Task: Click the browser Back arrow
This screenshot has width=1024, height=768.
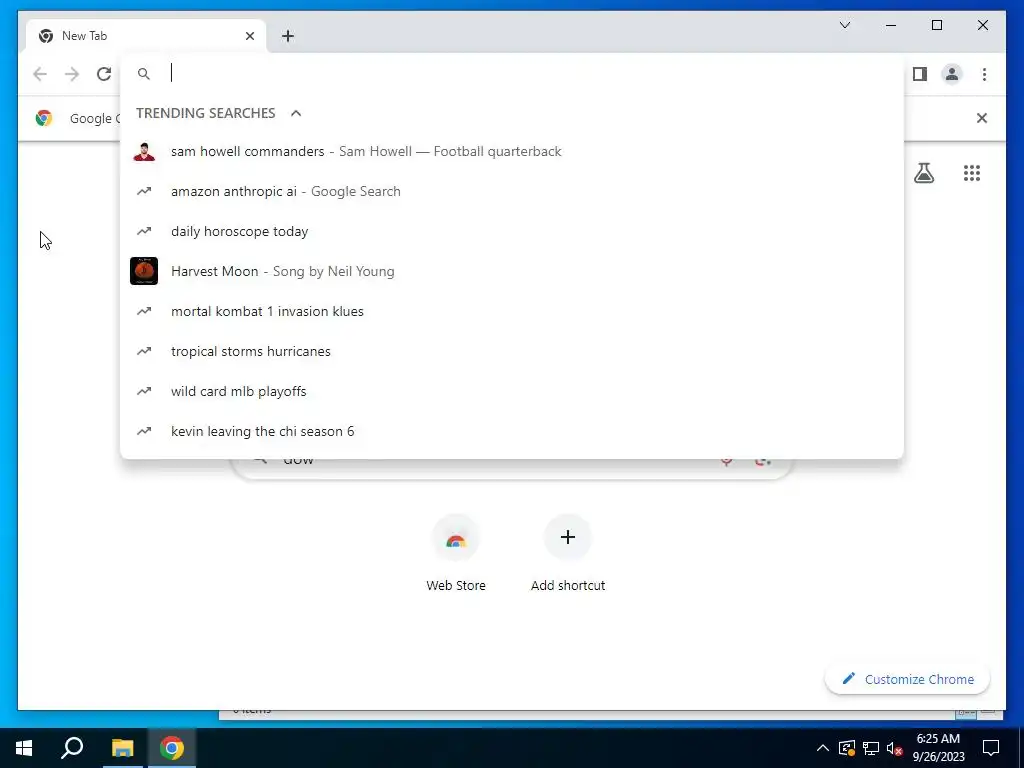Action: pyautogui.click(x=40, y=74)
